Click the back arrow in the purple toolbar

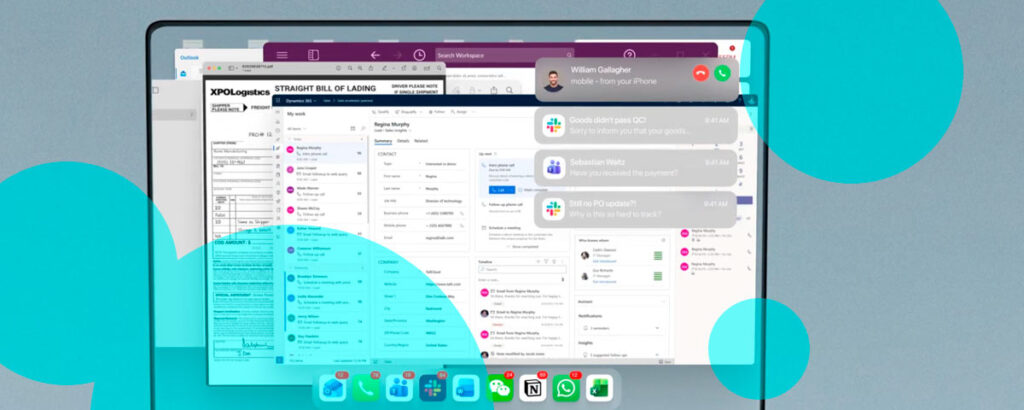[x=375, y=55]
